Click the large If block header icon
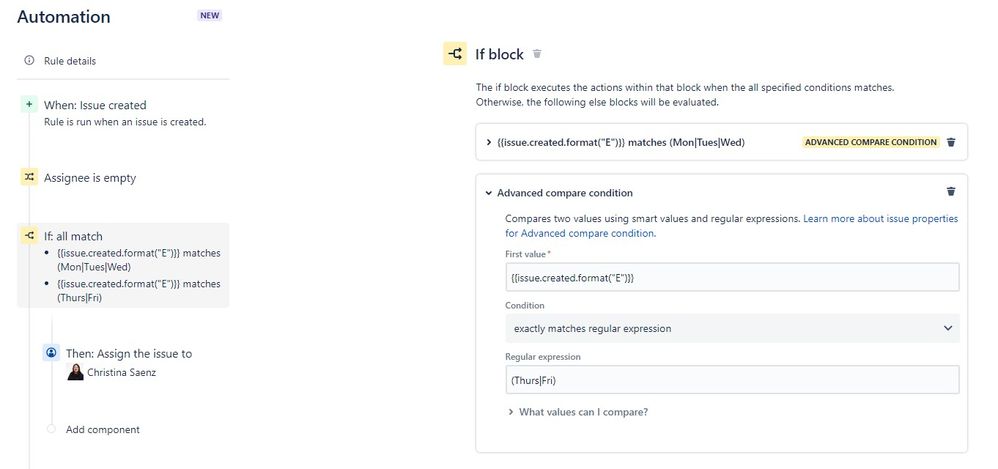 pos(454,54)
